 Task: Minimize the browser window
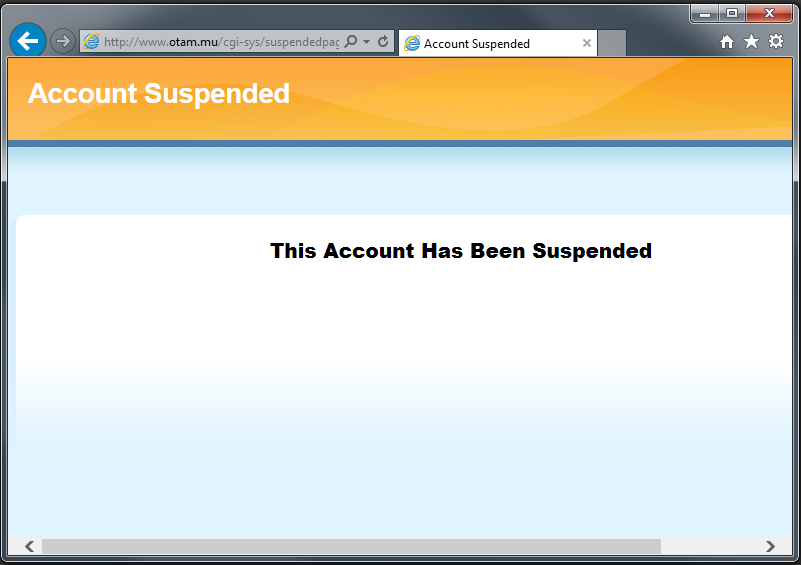pos(705,13)
